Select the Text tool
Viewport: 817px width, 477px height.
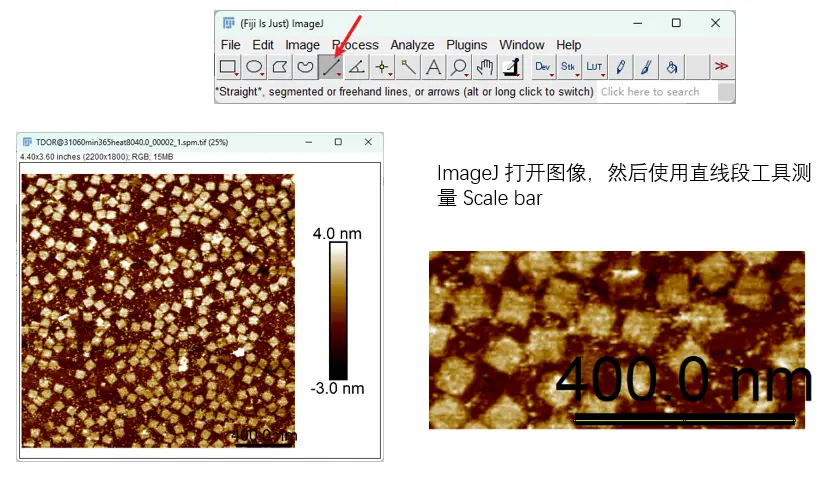tap(433, 67)
